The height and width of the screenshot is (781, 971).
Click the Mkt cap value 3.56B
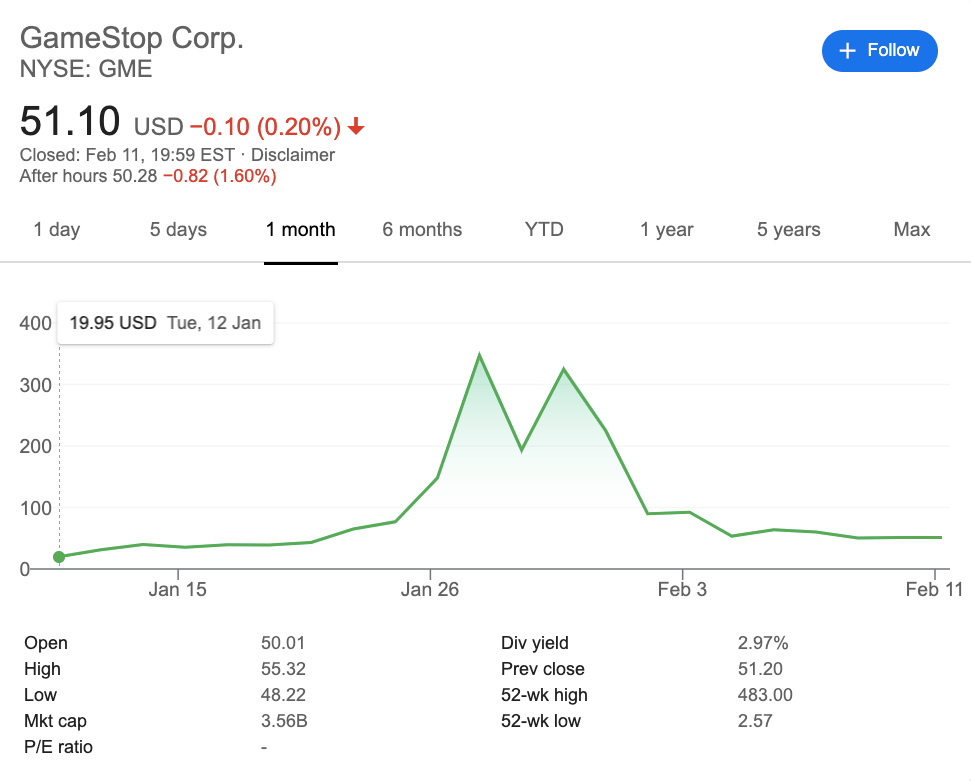pyautogui.click(x=284, y=721)
